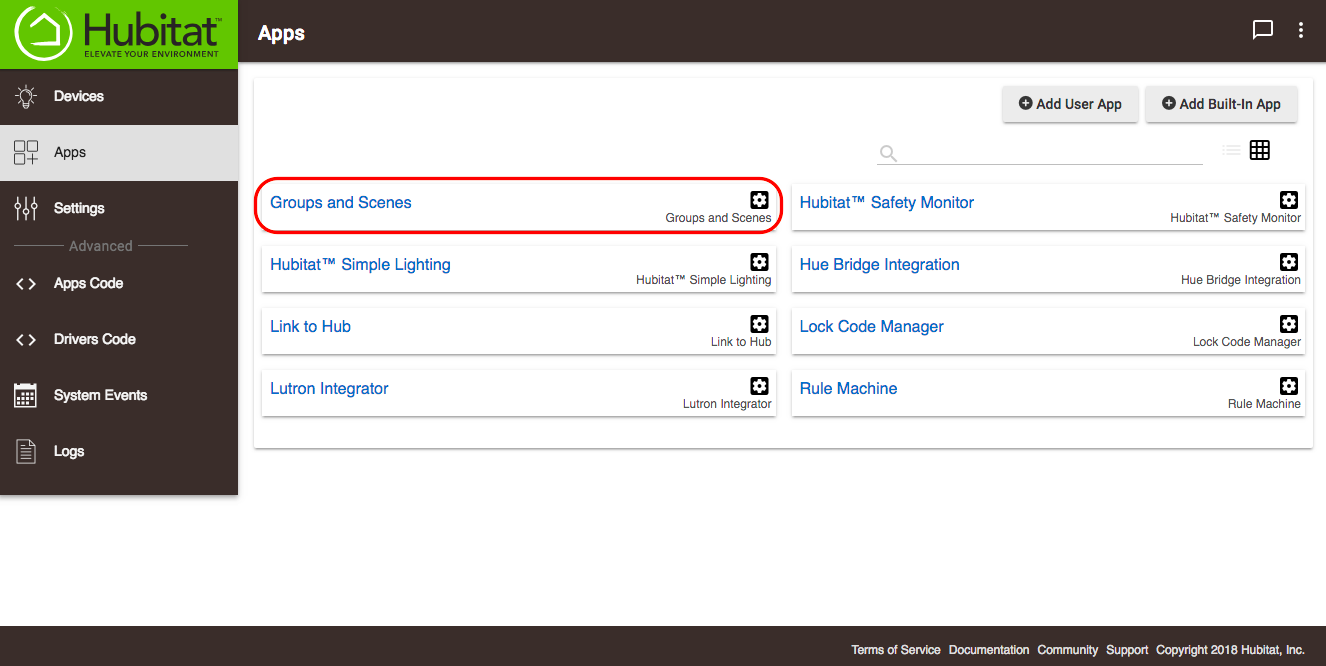
Task: Click the Drivers Code brackets icon
Action: click(x=26, y=340)
